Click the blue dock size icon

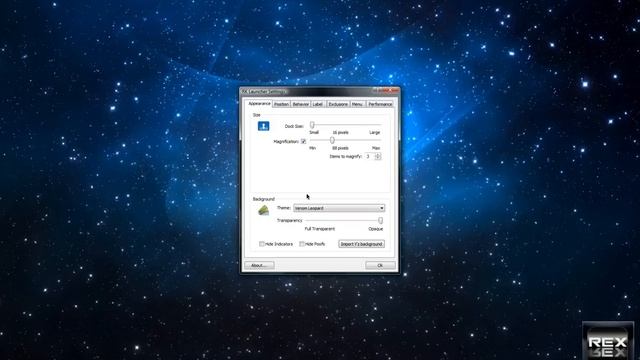[264, 126]
